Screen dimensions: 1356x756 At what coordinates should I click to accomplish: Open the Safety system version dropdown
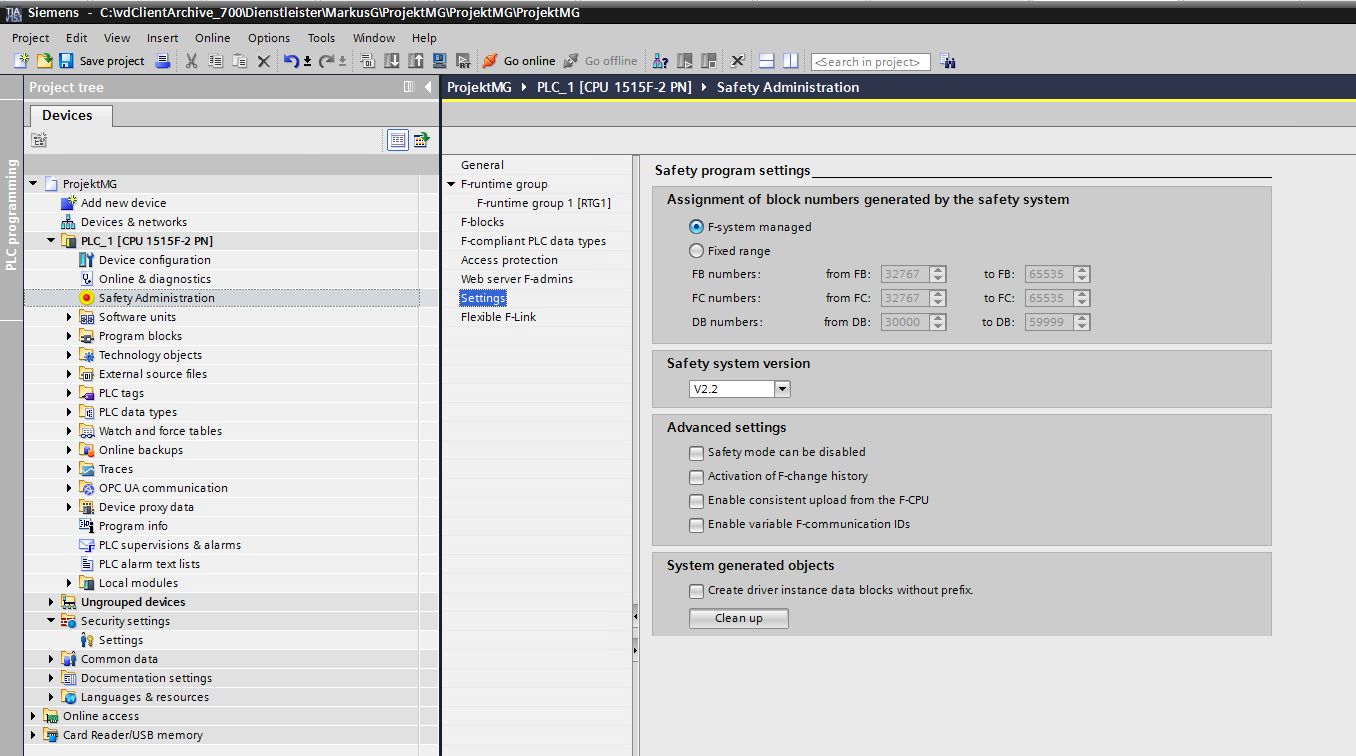tap(782, 389)
